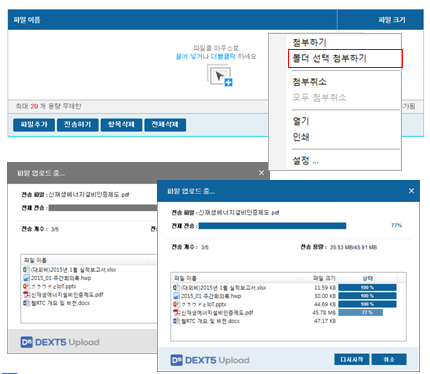
Task: Click the docx file icon in the blue upload dialog
Action: click(176, 321)
